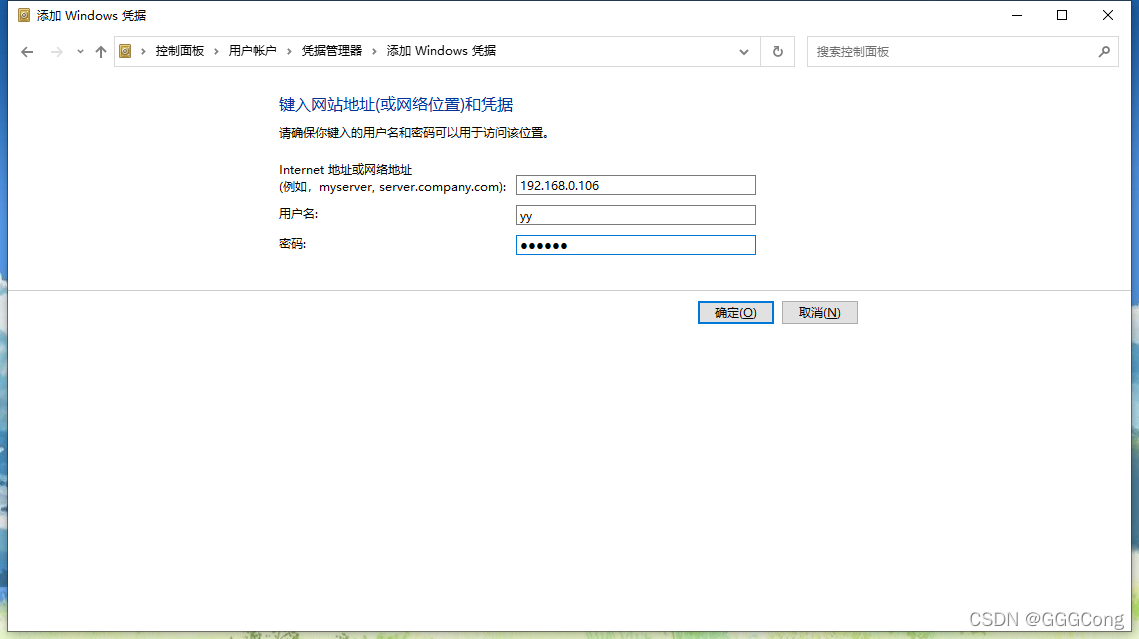Go forward with the right arrow
The height and width of the screenshot is (639, 1139).
pos(57,52)
